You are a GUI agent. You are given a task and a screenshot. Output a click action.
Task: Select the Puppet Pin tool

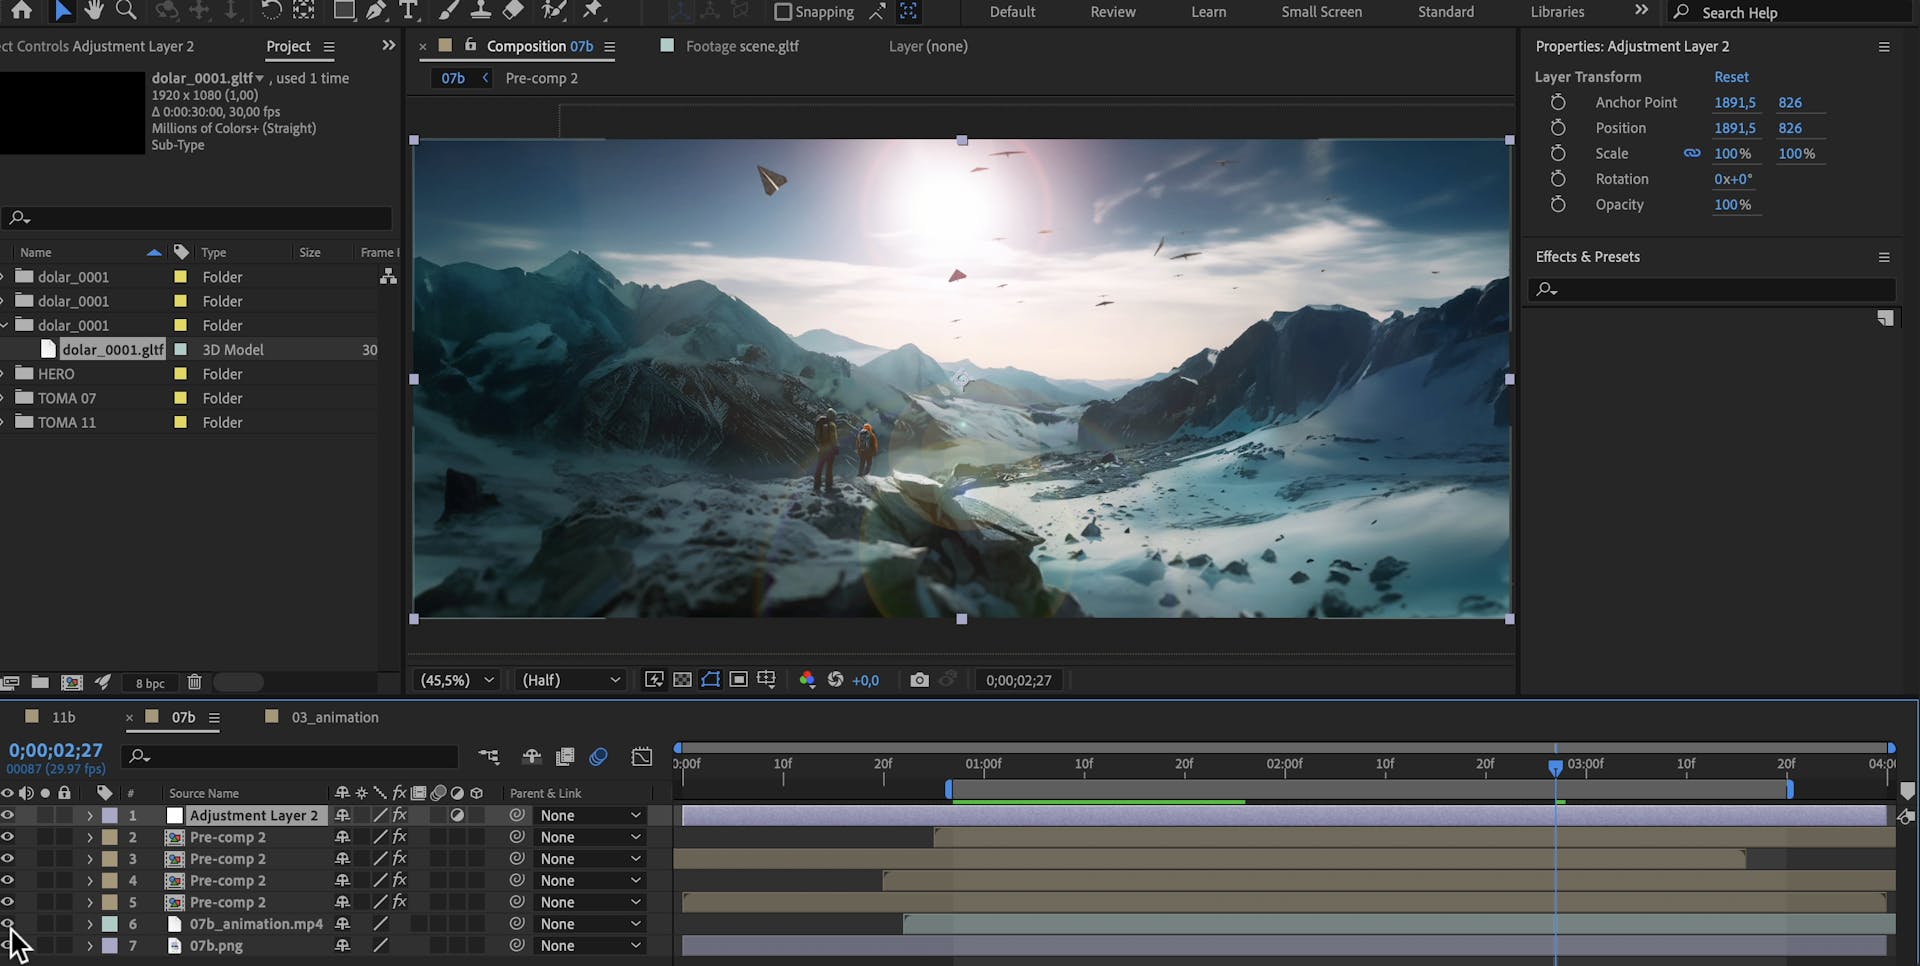(594, 11)
